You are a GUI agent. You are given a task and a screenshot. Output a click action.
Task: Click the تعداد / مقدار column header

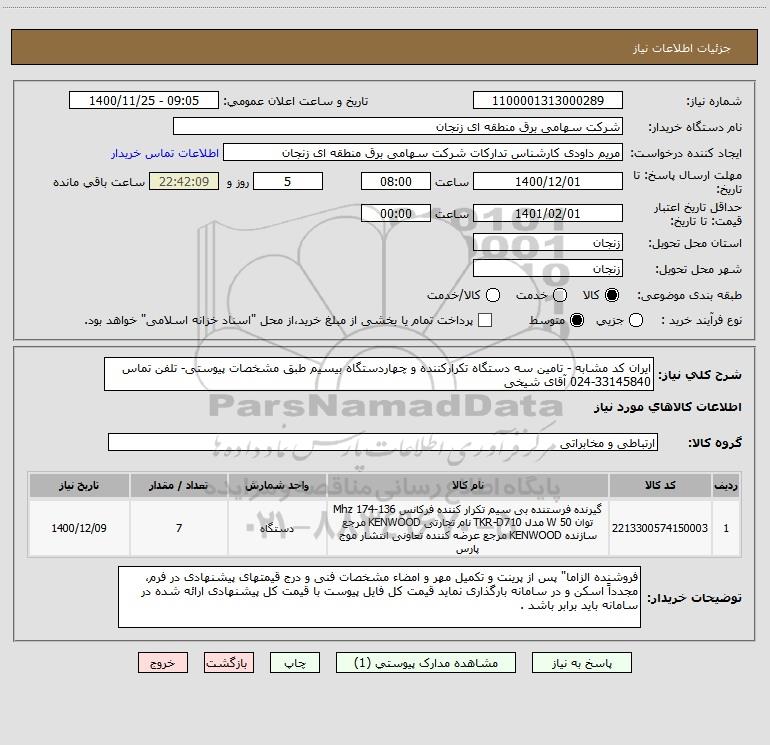(179, 485)
